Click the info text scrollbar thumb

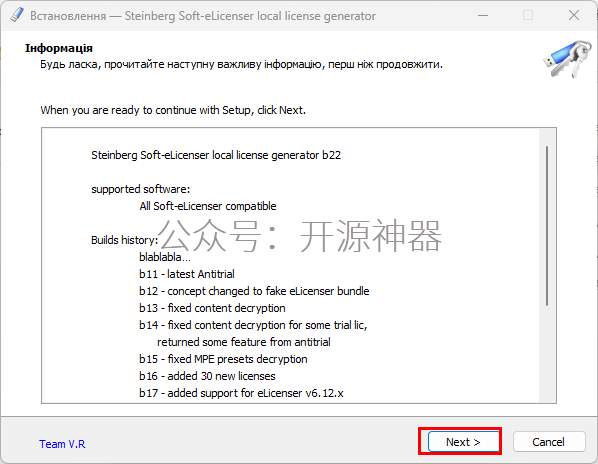click(547, 226)
